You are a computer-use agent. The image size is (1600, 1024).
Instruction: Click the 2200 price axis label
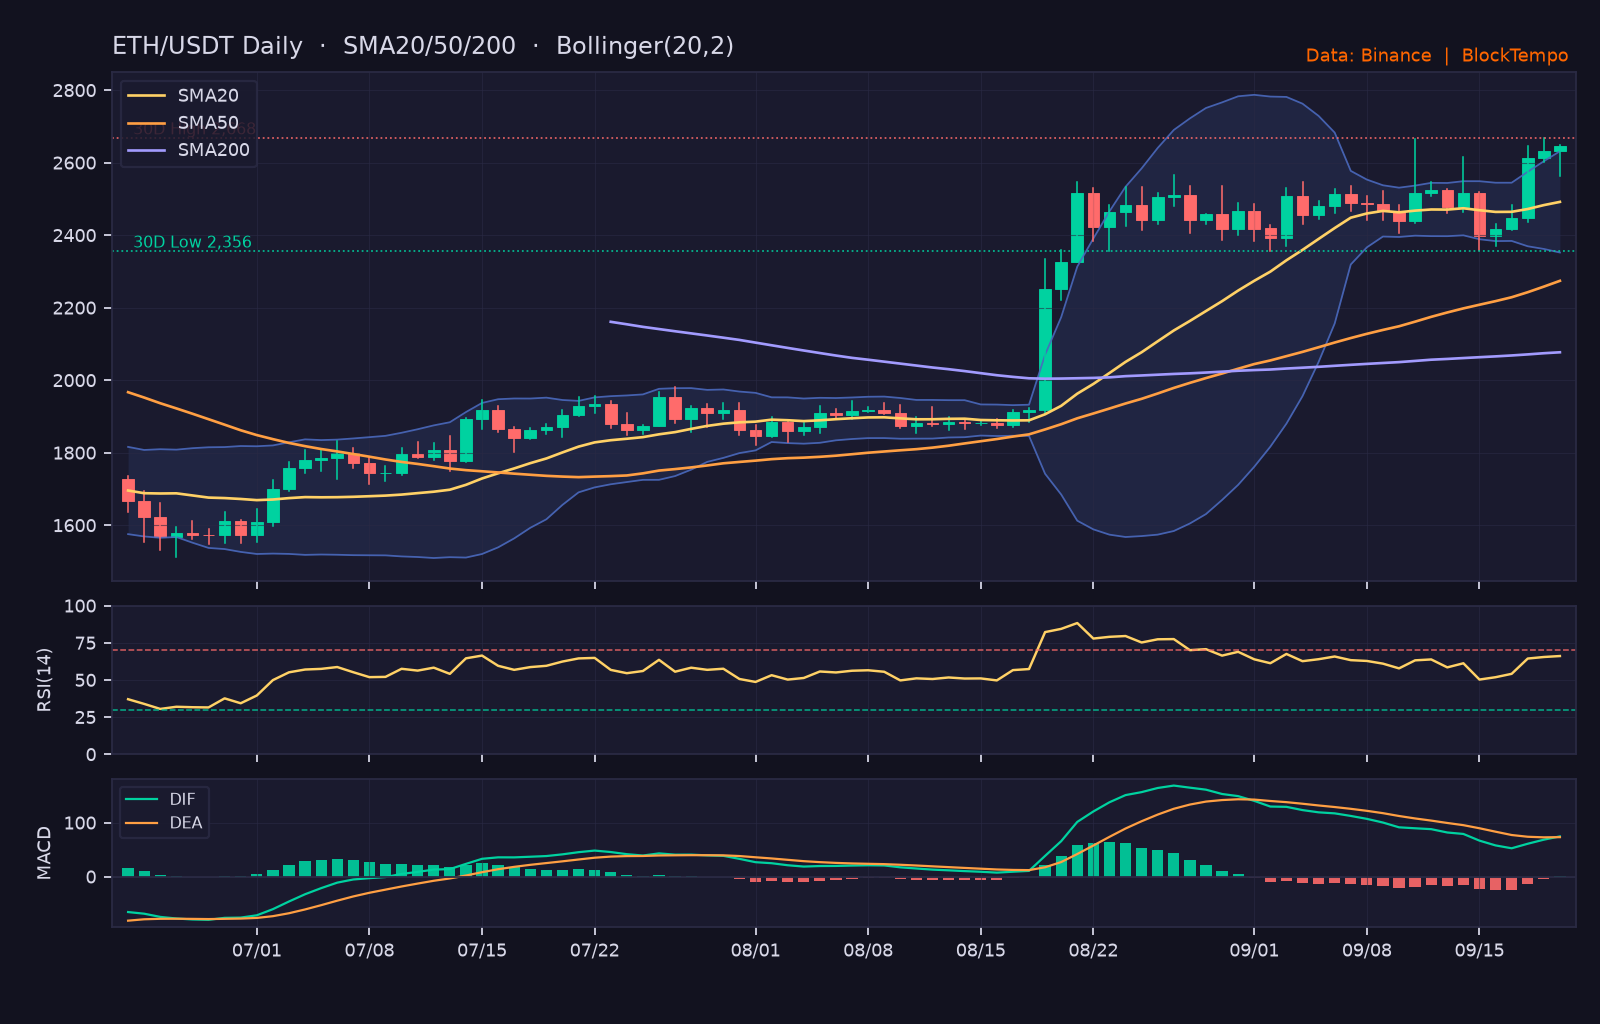pos(75,308)
